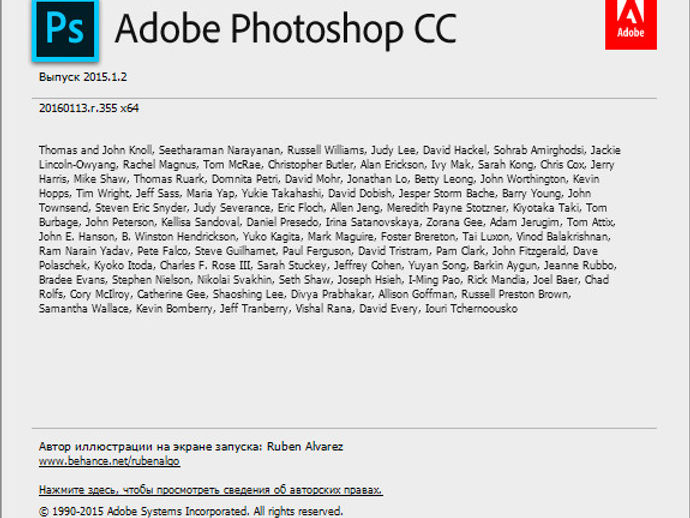Click the name "Jesper Storm Bache"

(447, 193)
